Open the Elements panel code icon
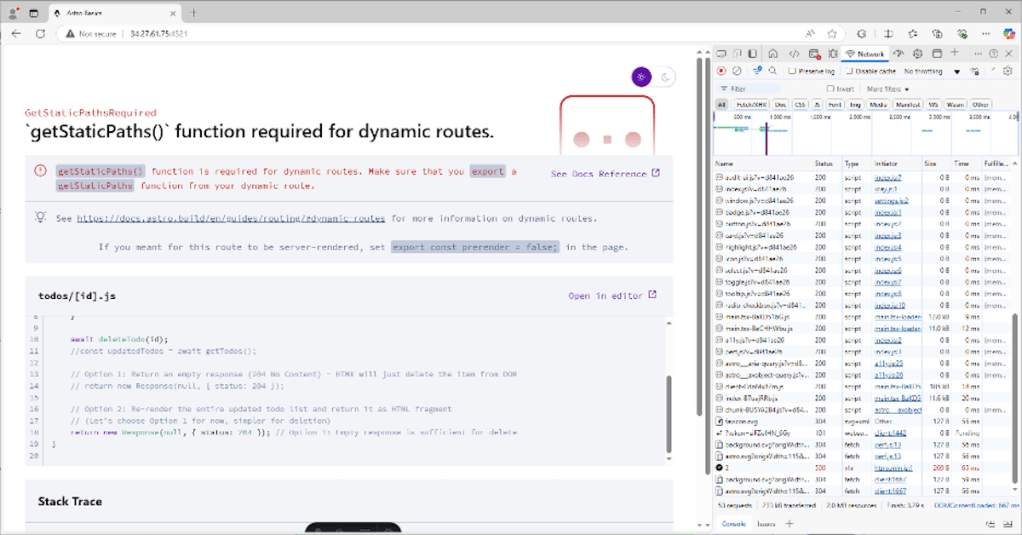The image size is (1022, 535). [794, 53]
